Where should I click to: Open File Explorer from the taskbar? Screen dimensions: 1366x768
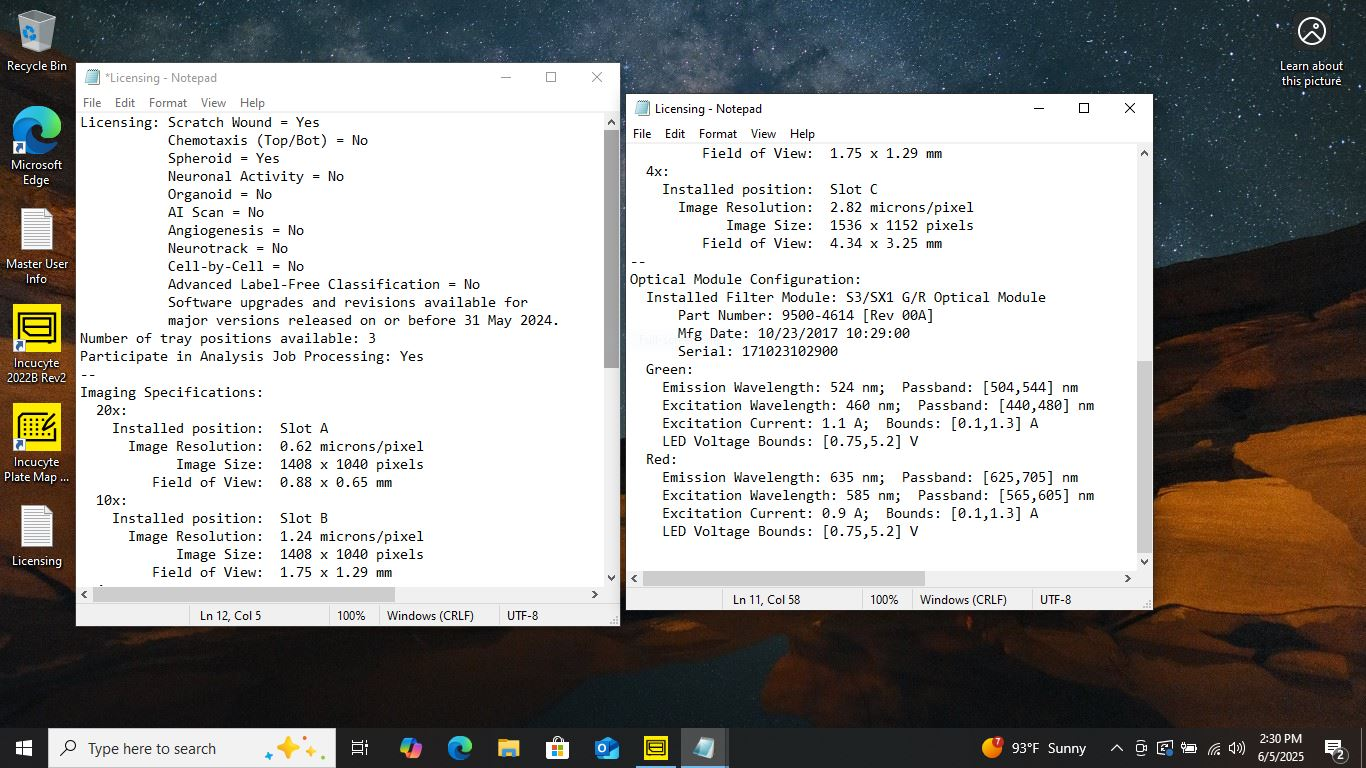508,748
